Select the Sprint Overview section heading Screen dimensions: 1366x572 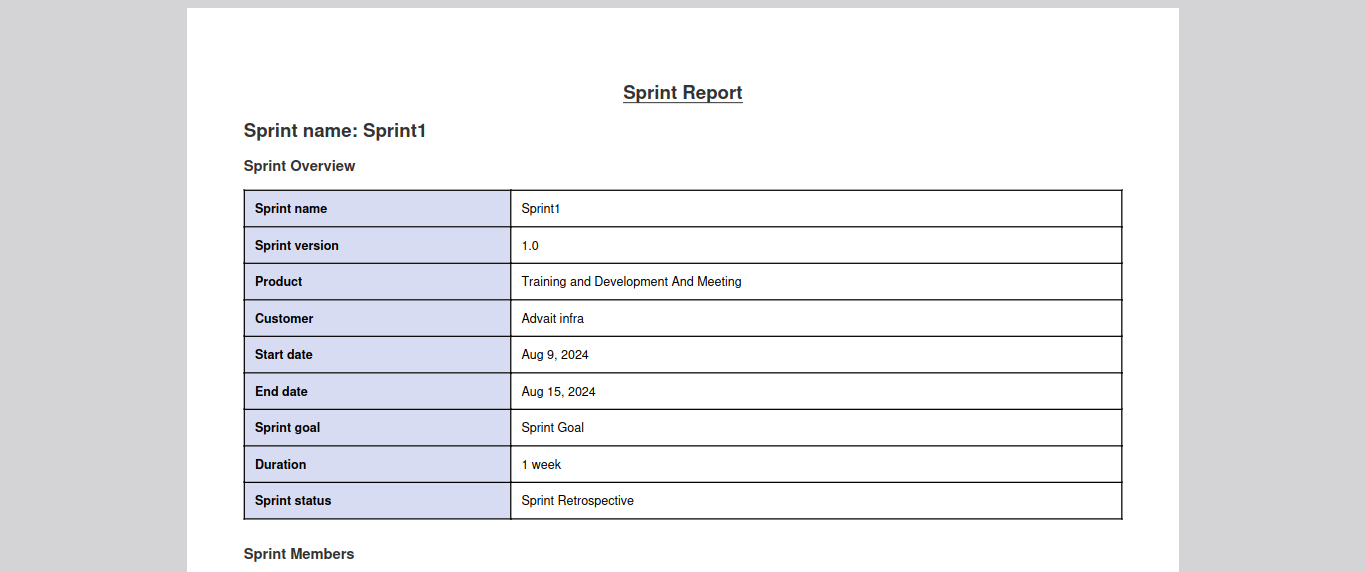(299, 166)
